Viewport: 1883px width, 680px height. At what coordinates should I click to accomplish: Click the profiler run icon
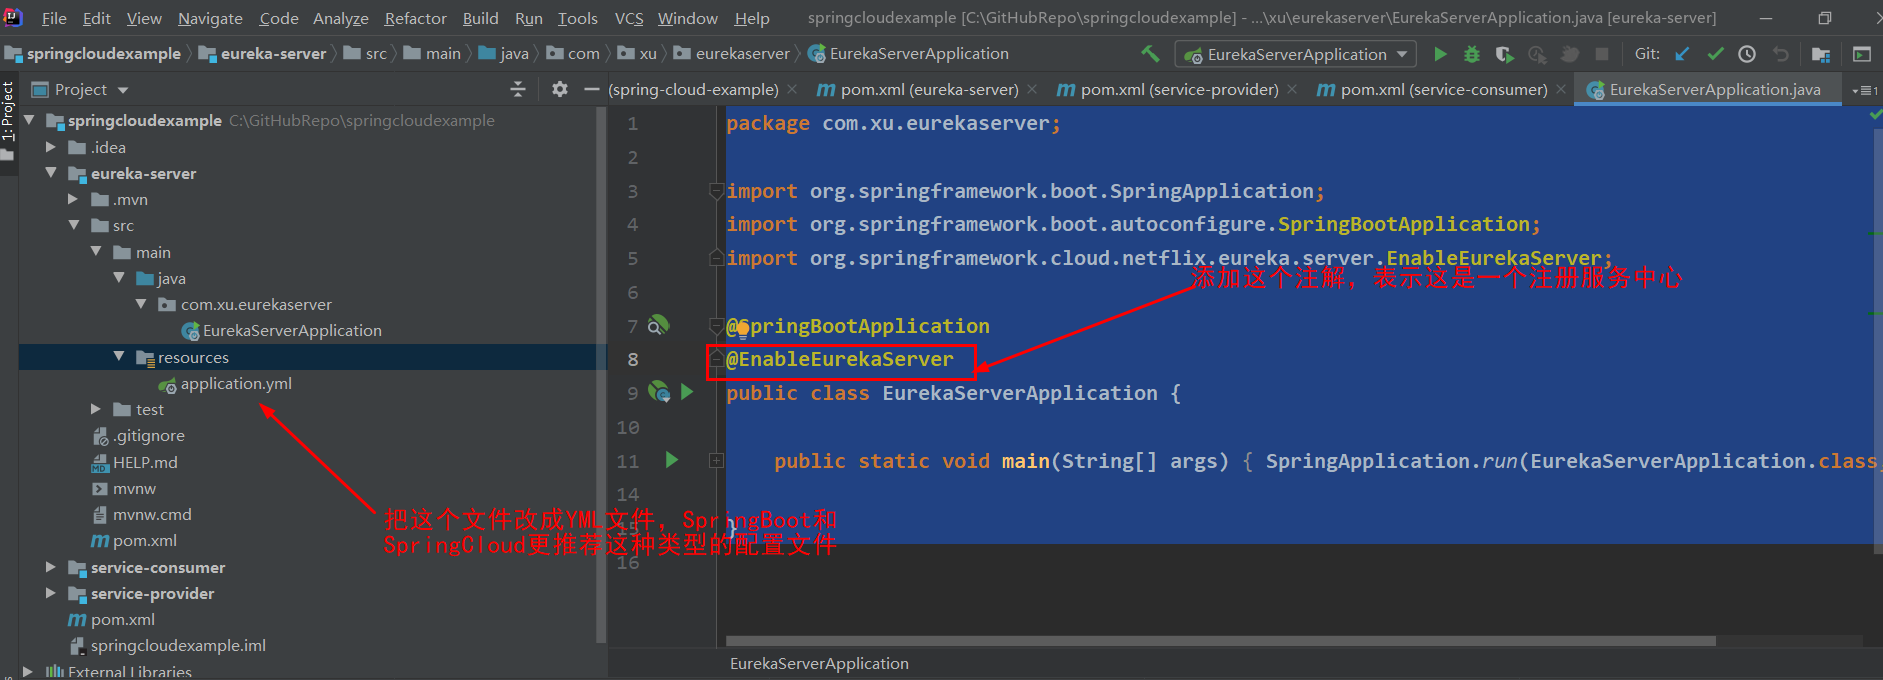click(1537, 54)
